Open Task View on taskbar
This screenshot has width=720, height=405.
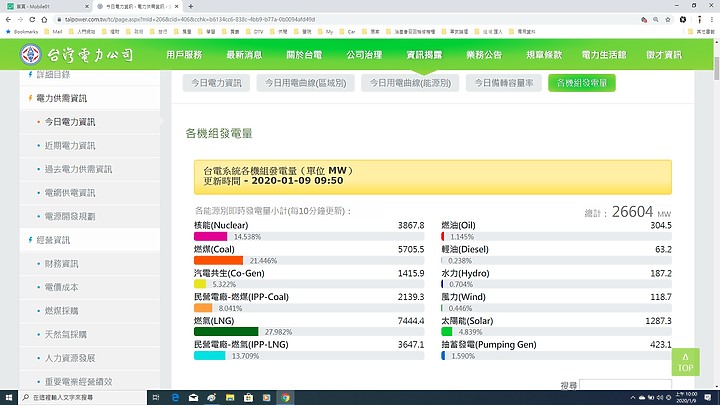(156, 397)
